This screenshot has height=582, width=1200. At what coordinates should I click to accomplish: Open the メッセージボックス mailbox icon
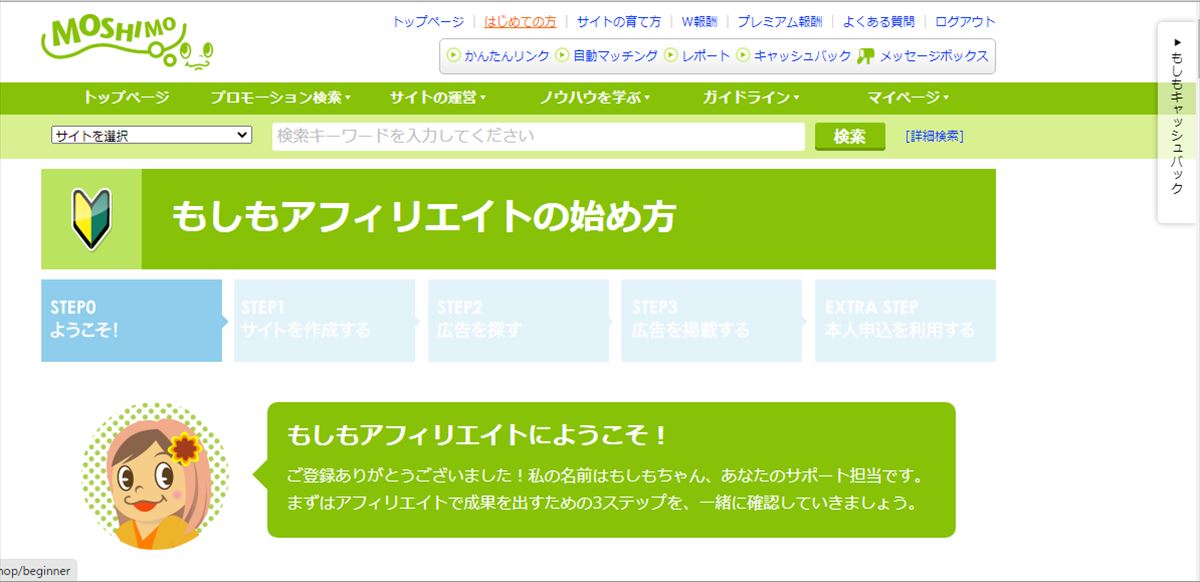(x=866, y=56)
